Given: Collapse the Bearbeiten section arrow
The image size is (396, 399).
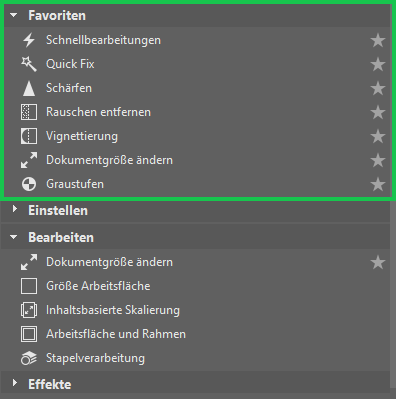Looking at the screenshot, I should [x=14, y=237].
